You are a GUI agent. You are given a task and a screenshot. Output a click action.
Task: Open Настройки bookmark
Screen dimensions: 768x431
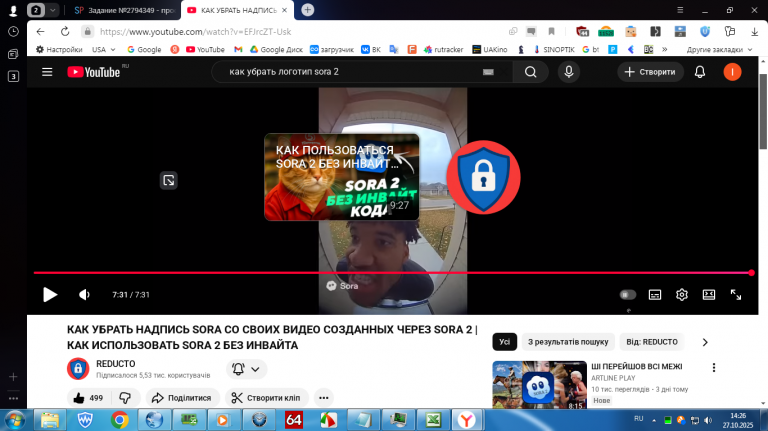coord(59,49)
